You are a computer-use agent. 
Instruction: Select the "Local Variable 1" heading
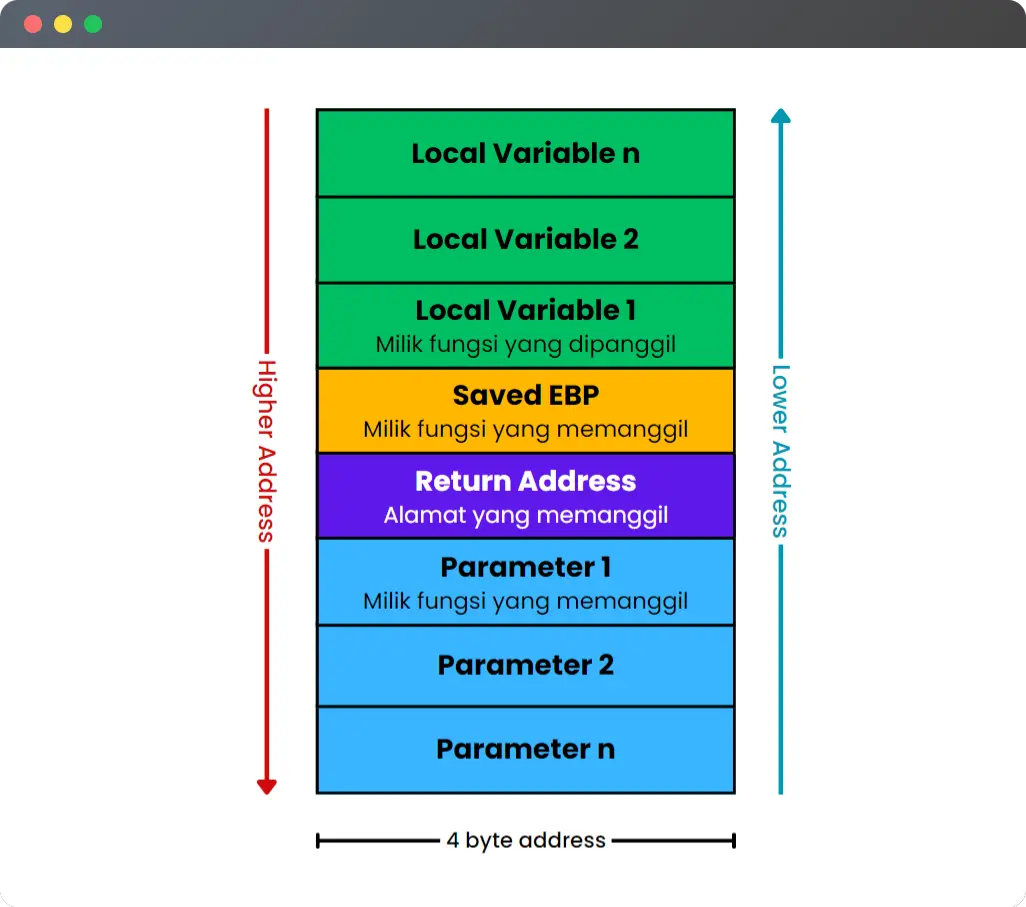click(525, 310)
